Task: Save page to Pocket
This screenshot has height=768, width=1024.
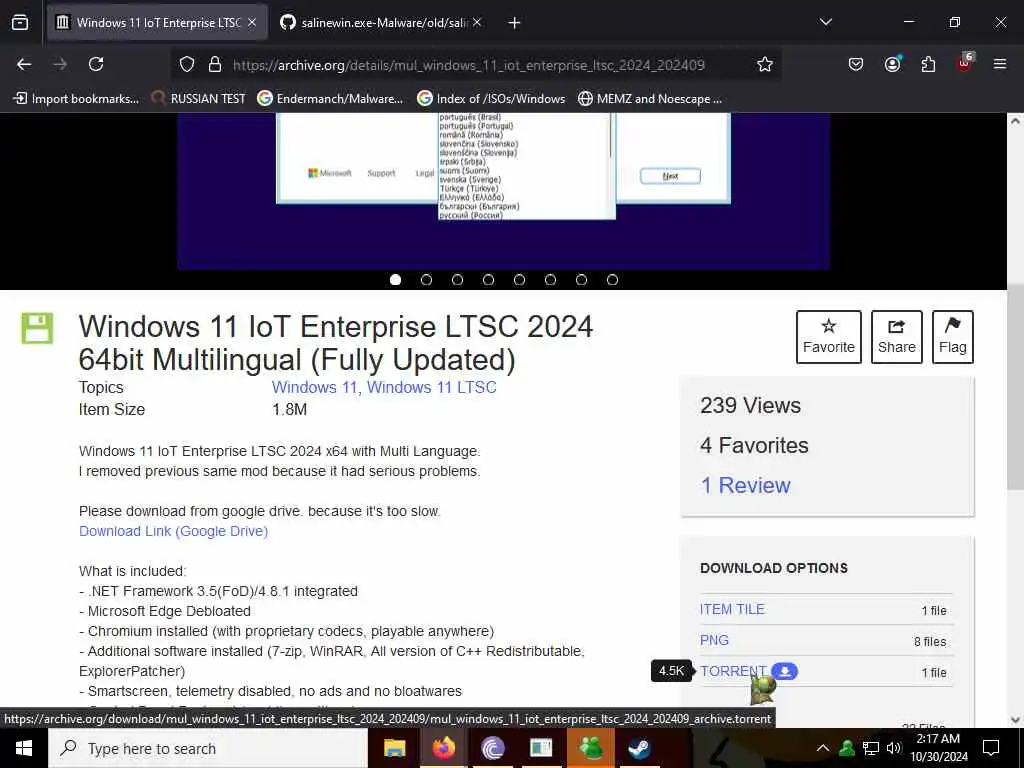Action: pos(856,64)
